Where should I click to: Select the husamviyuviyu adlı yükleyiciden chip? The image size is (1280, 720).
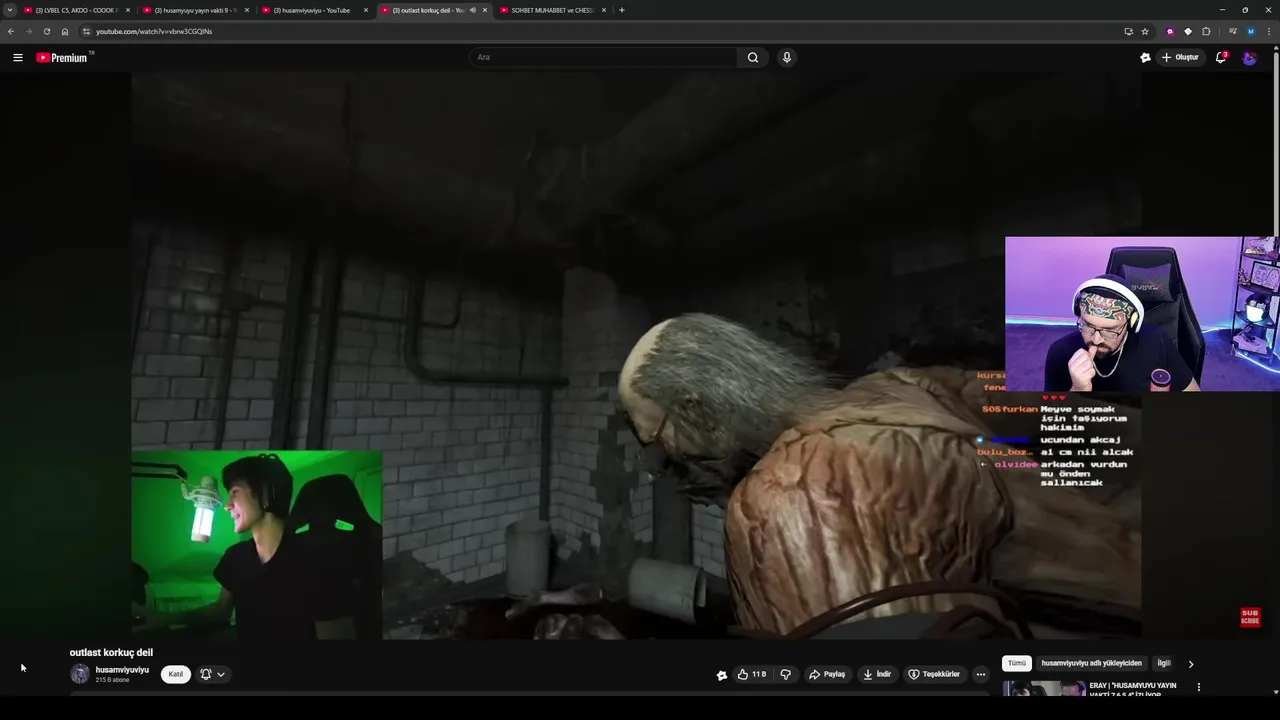point(1091,663)
